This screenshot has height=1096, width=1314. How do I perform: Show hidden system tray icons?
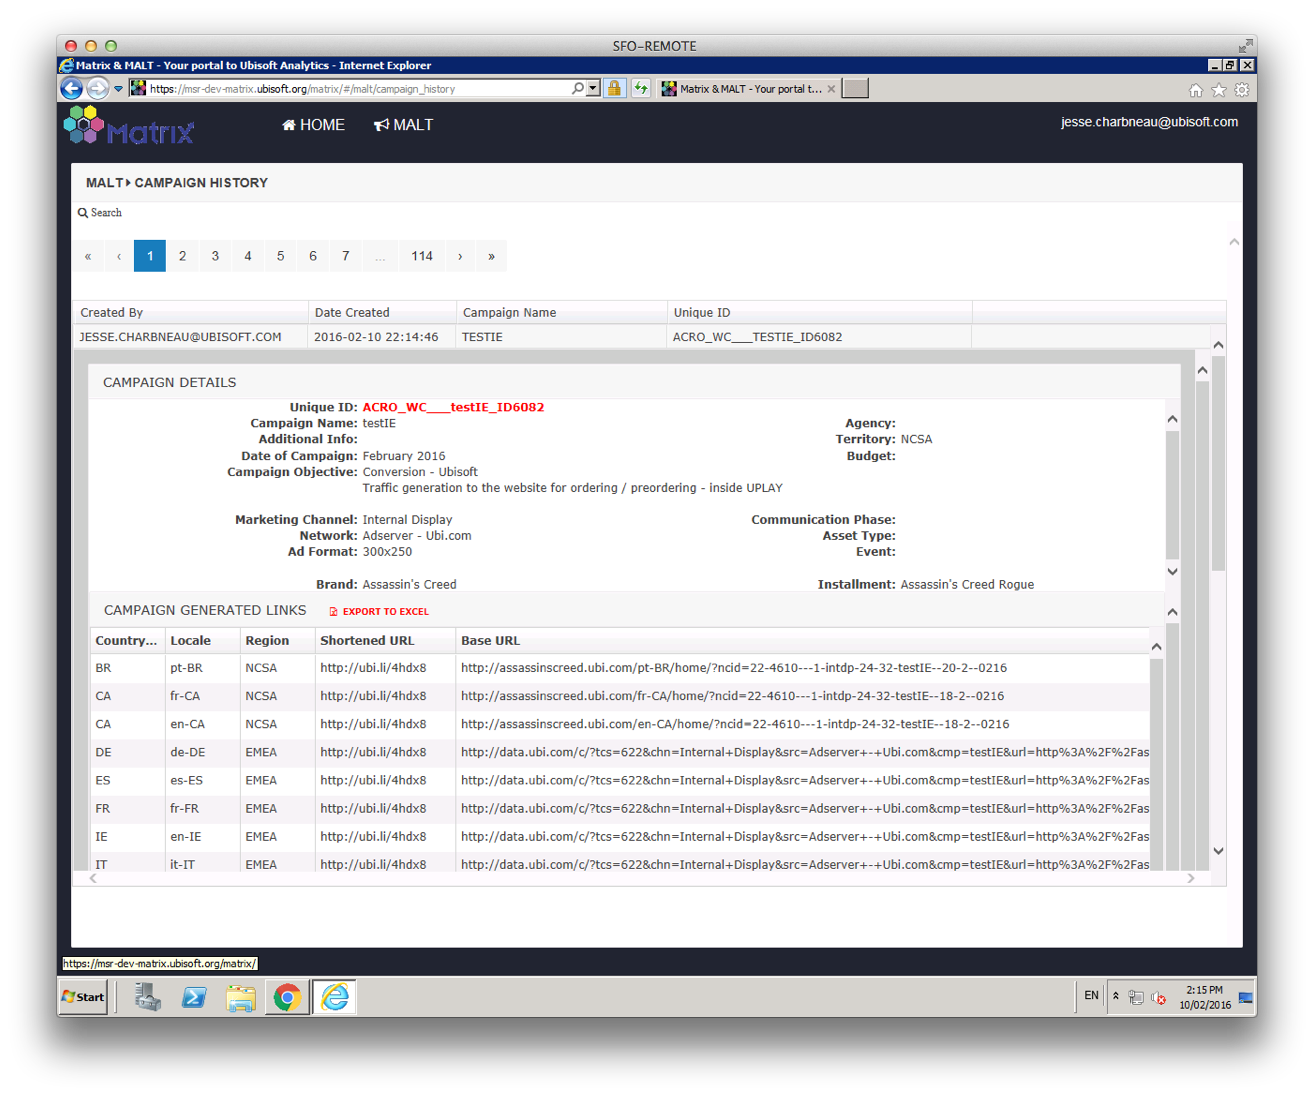(1116, 996)
